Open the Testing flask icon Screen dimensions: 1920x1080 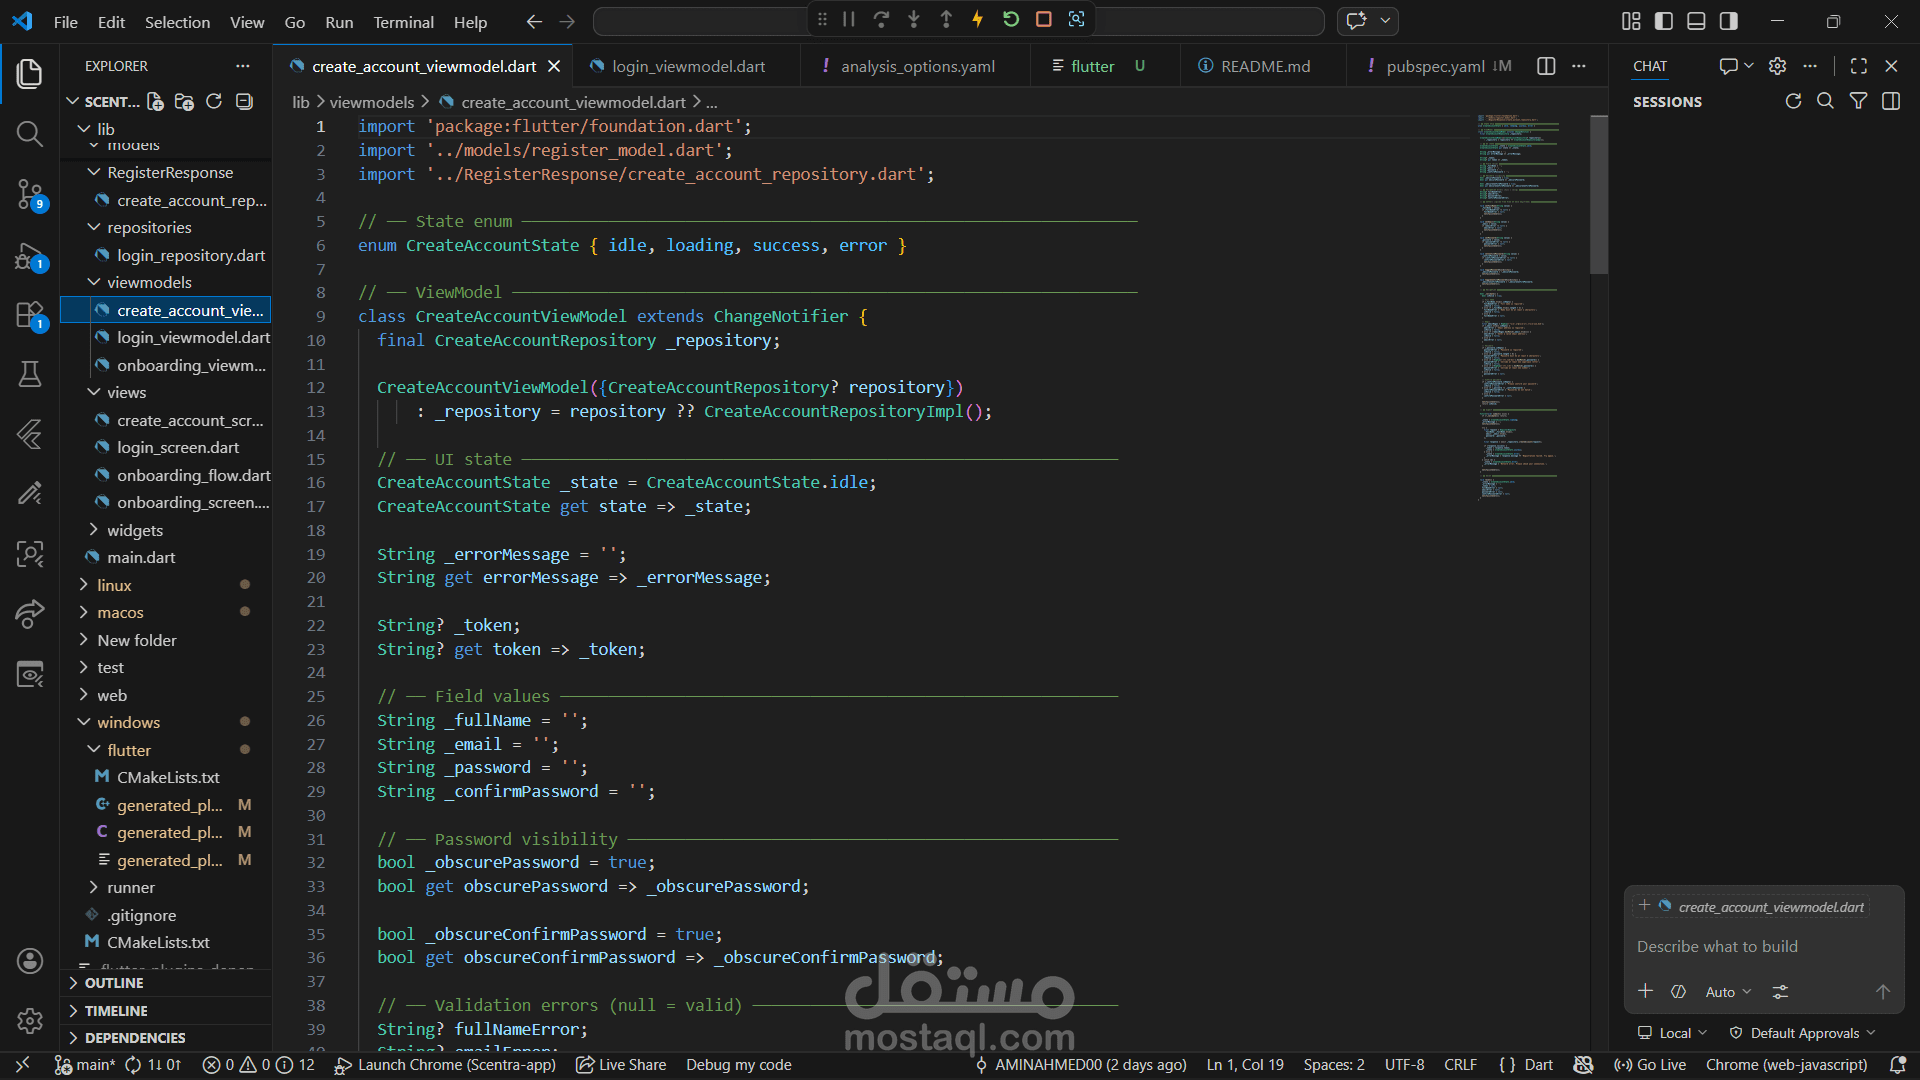30,374
